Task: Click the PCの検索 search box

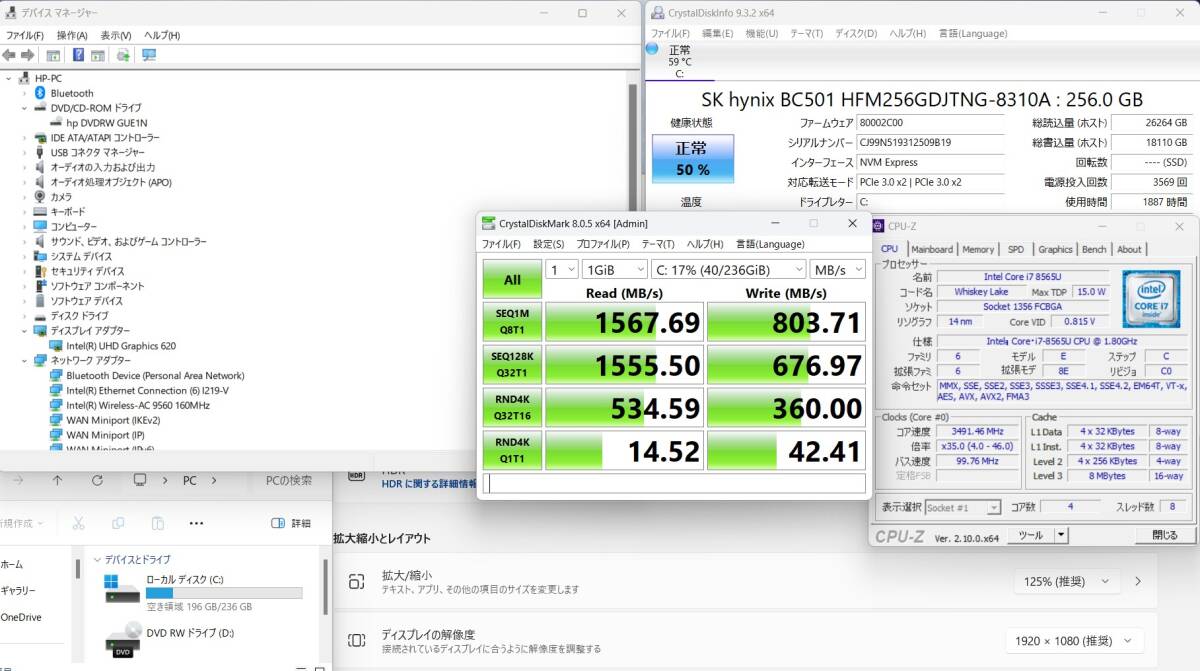Action: click(289, 480)
